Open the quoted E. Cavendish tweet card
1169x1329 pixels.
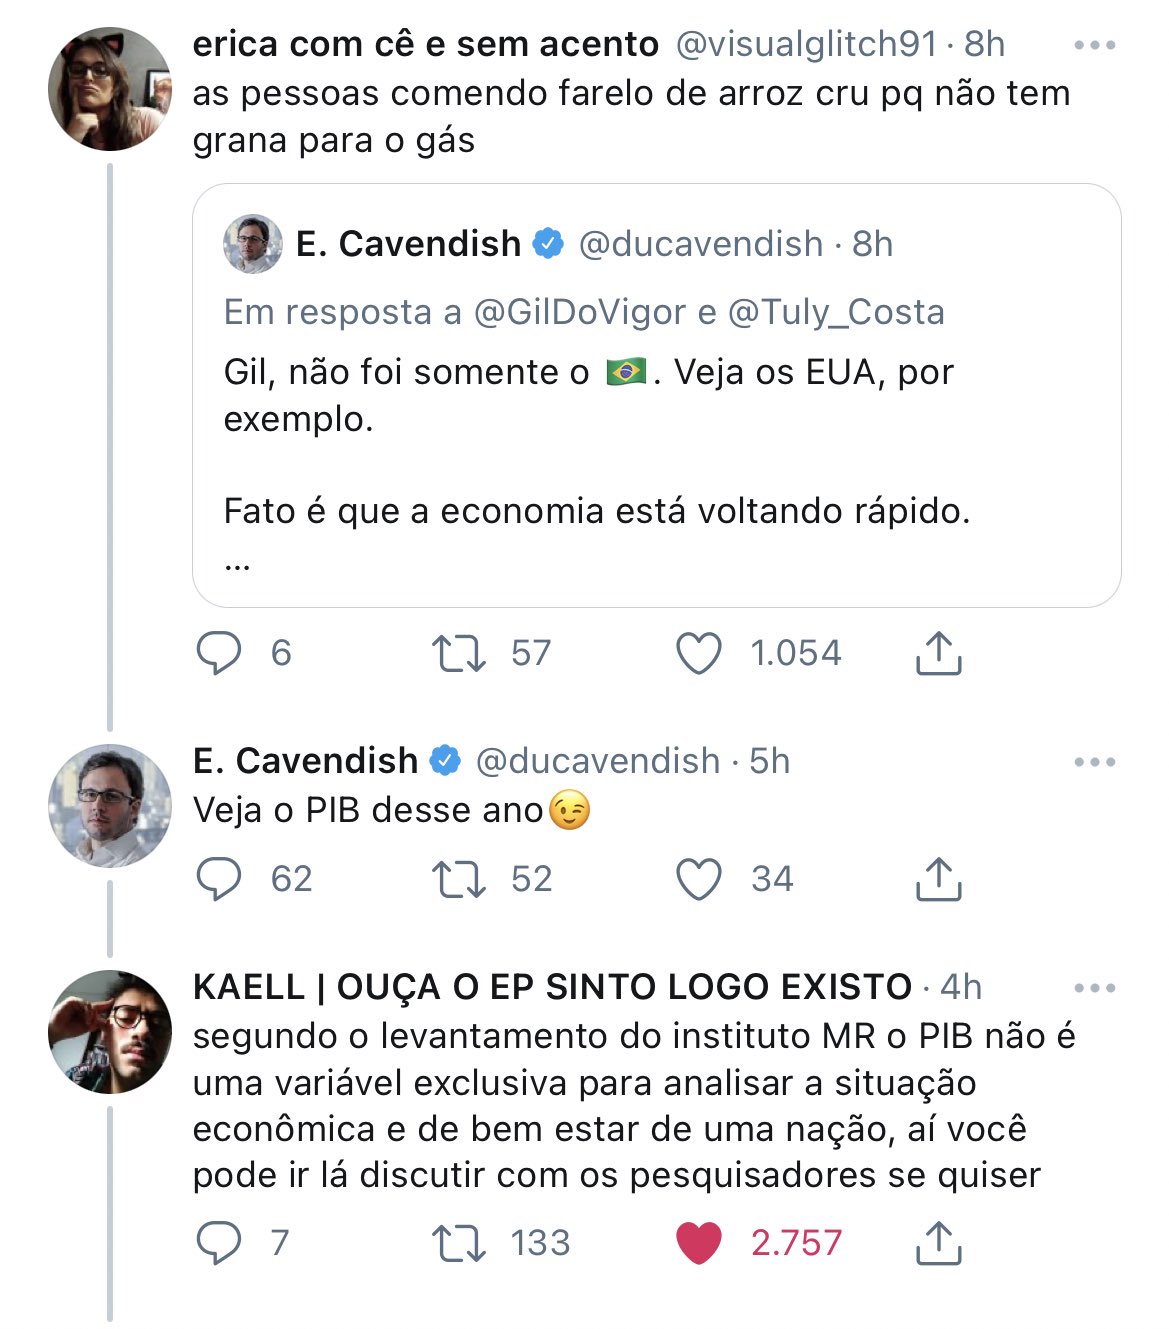pyautogui.click(x=656, y=440)
